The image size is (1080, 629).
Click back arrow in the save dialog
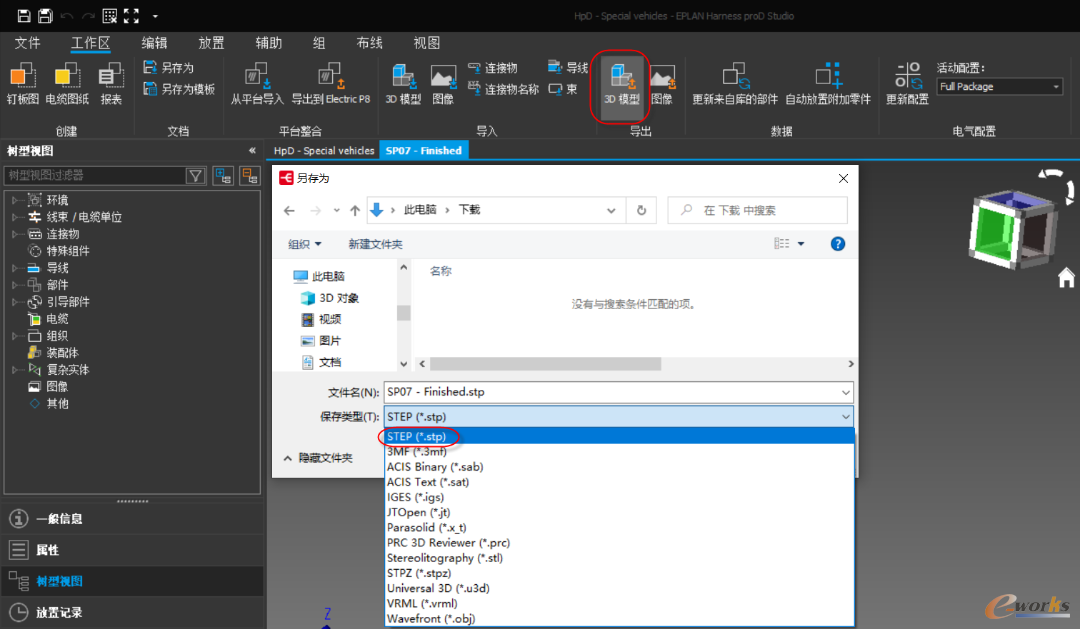click(x=289, y=210)
